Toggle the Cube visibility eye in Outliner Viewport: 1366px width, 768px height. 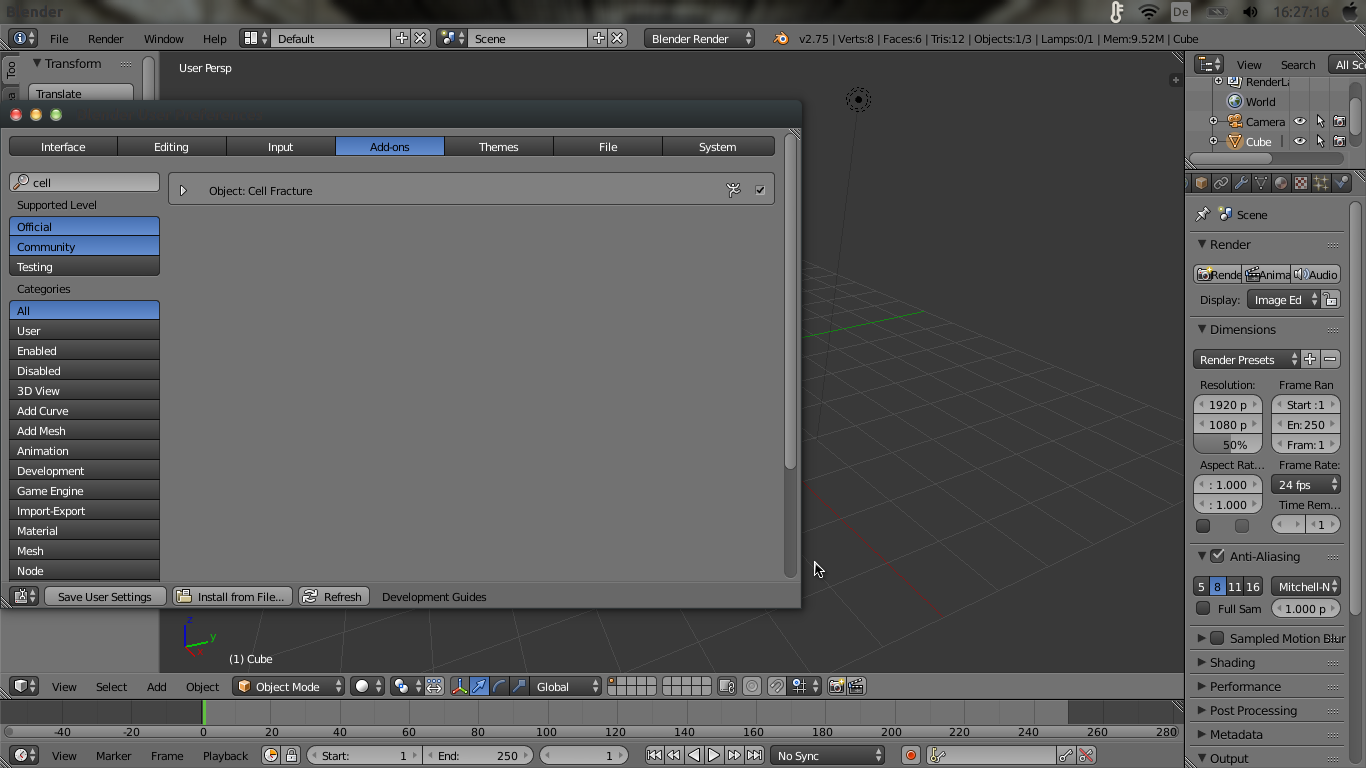pos(1299,141)
